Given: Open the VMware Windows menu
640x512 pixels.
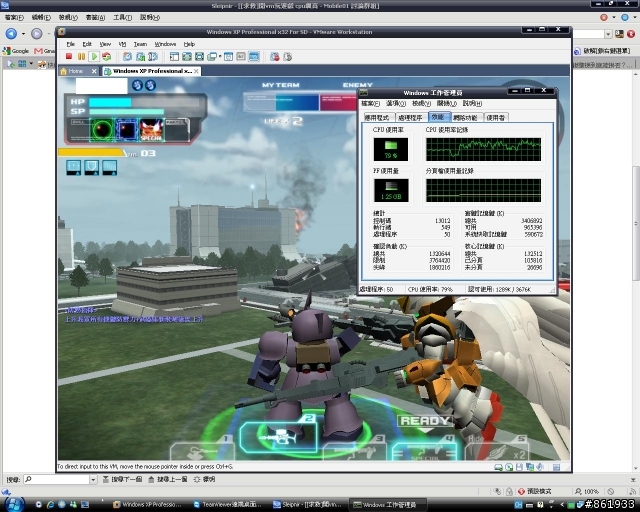Looking at the screenshot, I should click(x=165, y=44).
